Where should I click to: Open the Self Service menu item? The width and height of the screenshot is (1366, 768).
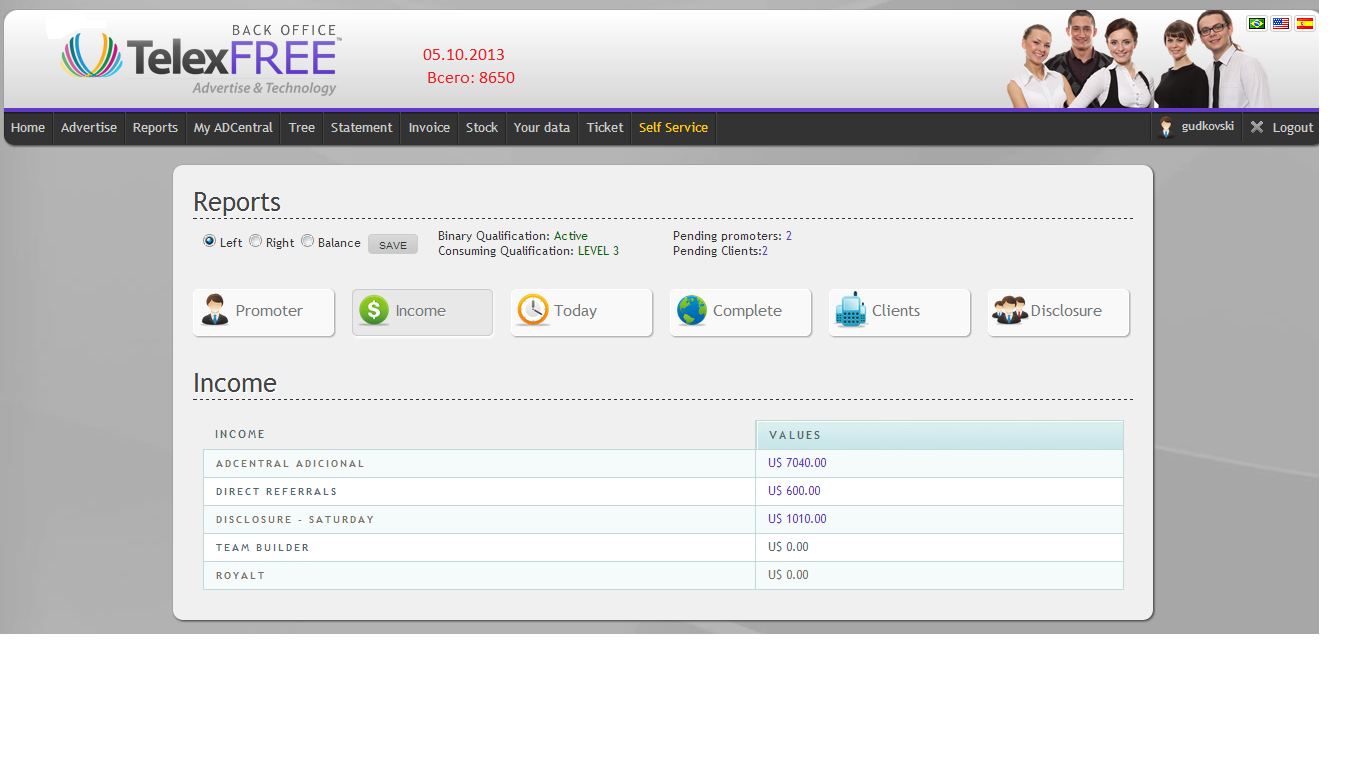click(673, 127)
